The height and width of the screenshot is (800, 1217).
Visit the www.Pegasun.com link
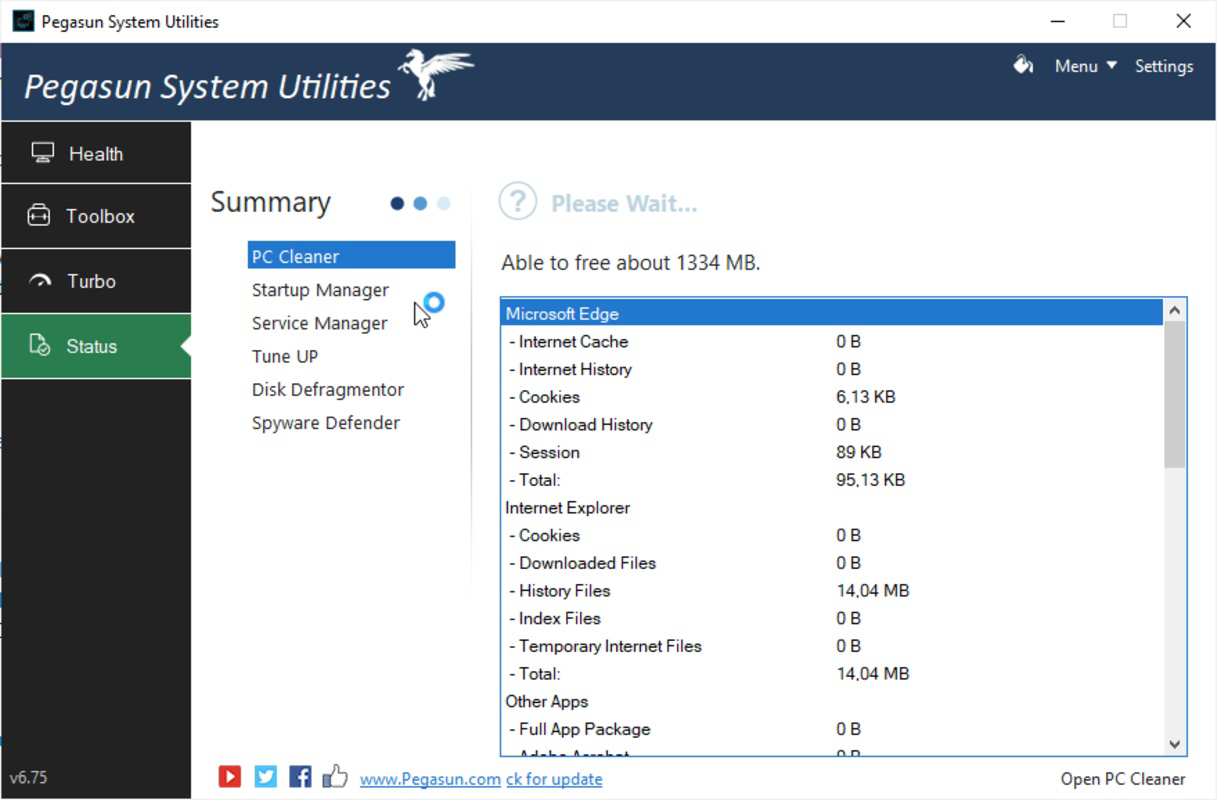click(430, 779)
